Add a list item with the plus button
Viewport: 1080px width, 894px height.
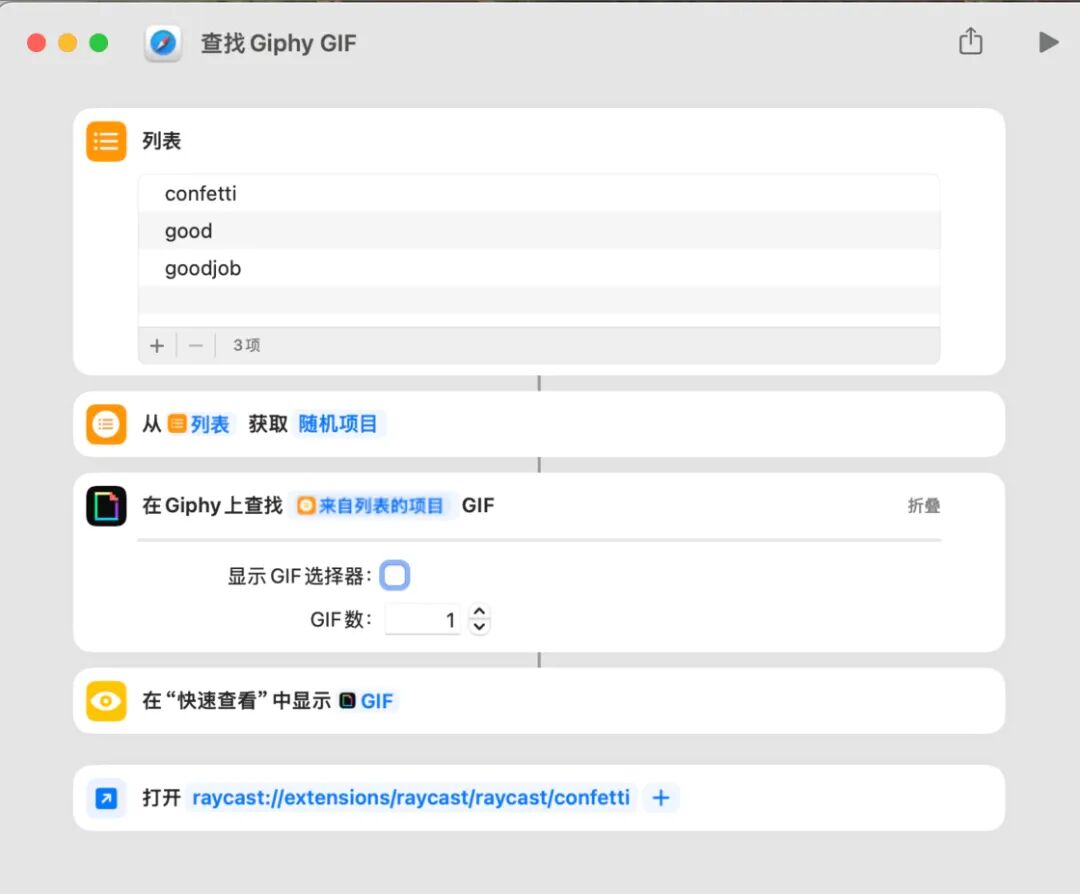[x=157, y=345]
